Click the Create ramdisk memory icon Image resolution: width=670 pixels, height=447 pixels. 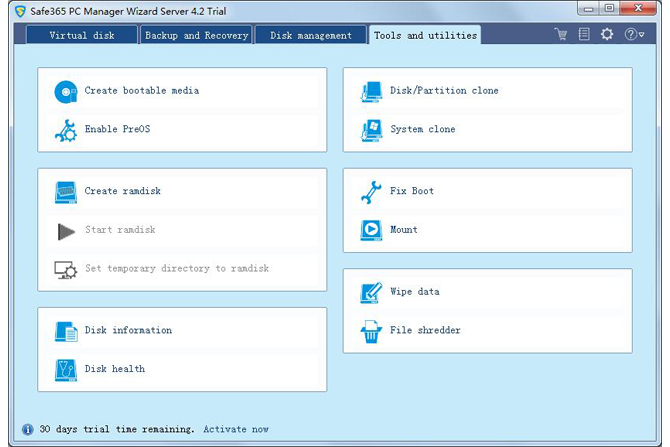(66, 191)
